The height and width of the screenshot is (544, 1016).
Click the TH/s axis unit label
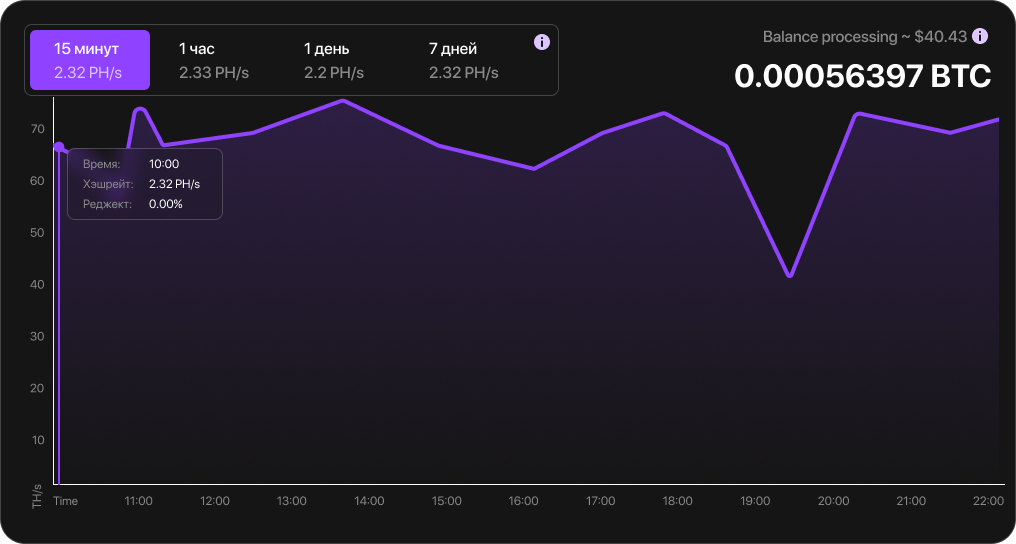(x=37, y=497)
